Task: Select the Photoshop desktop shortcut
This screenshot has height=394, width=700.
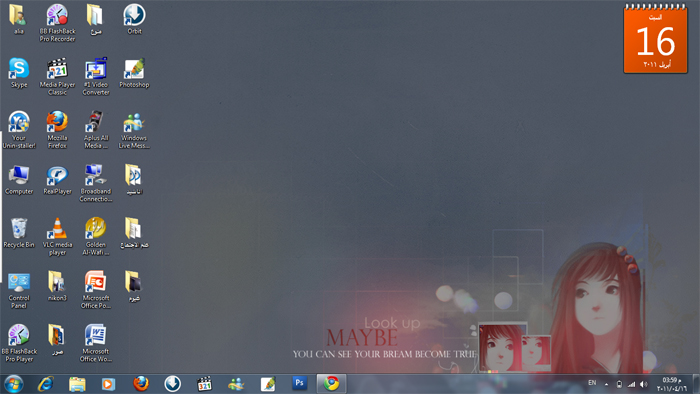Action: tap(134, 73)
